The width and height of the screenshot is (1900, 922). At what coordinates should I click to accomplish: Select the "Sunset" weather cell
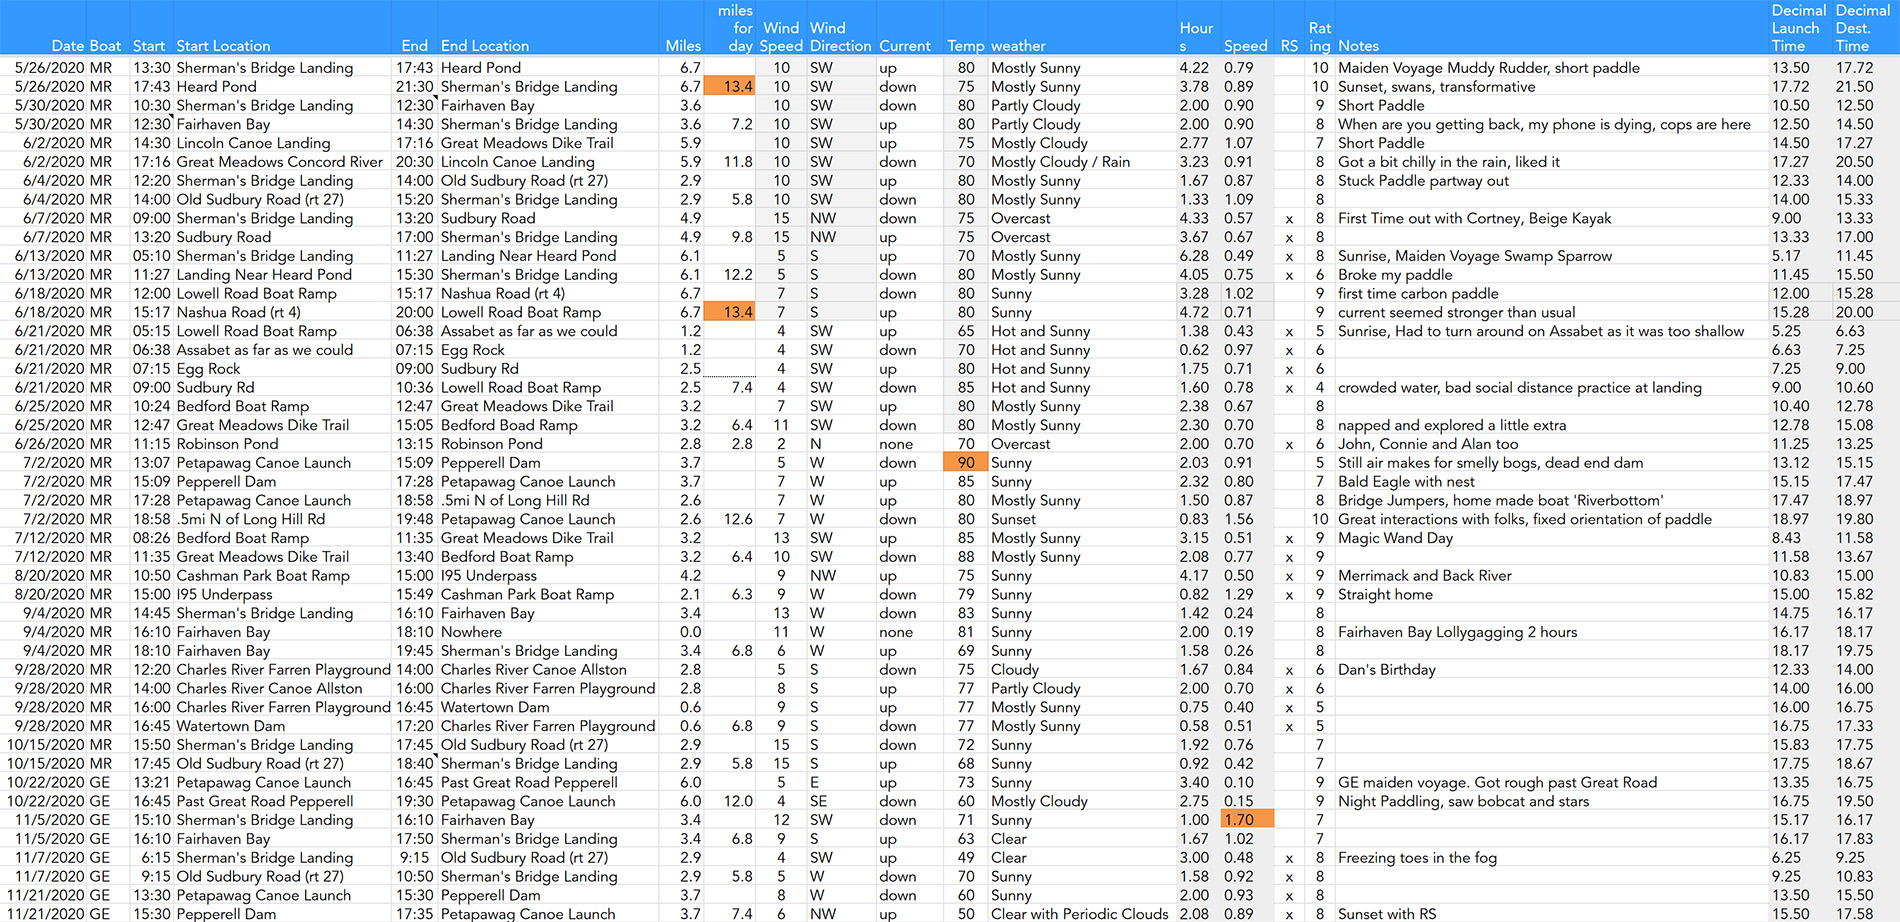1013,519
